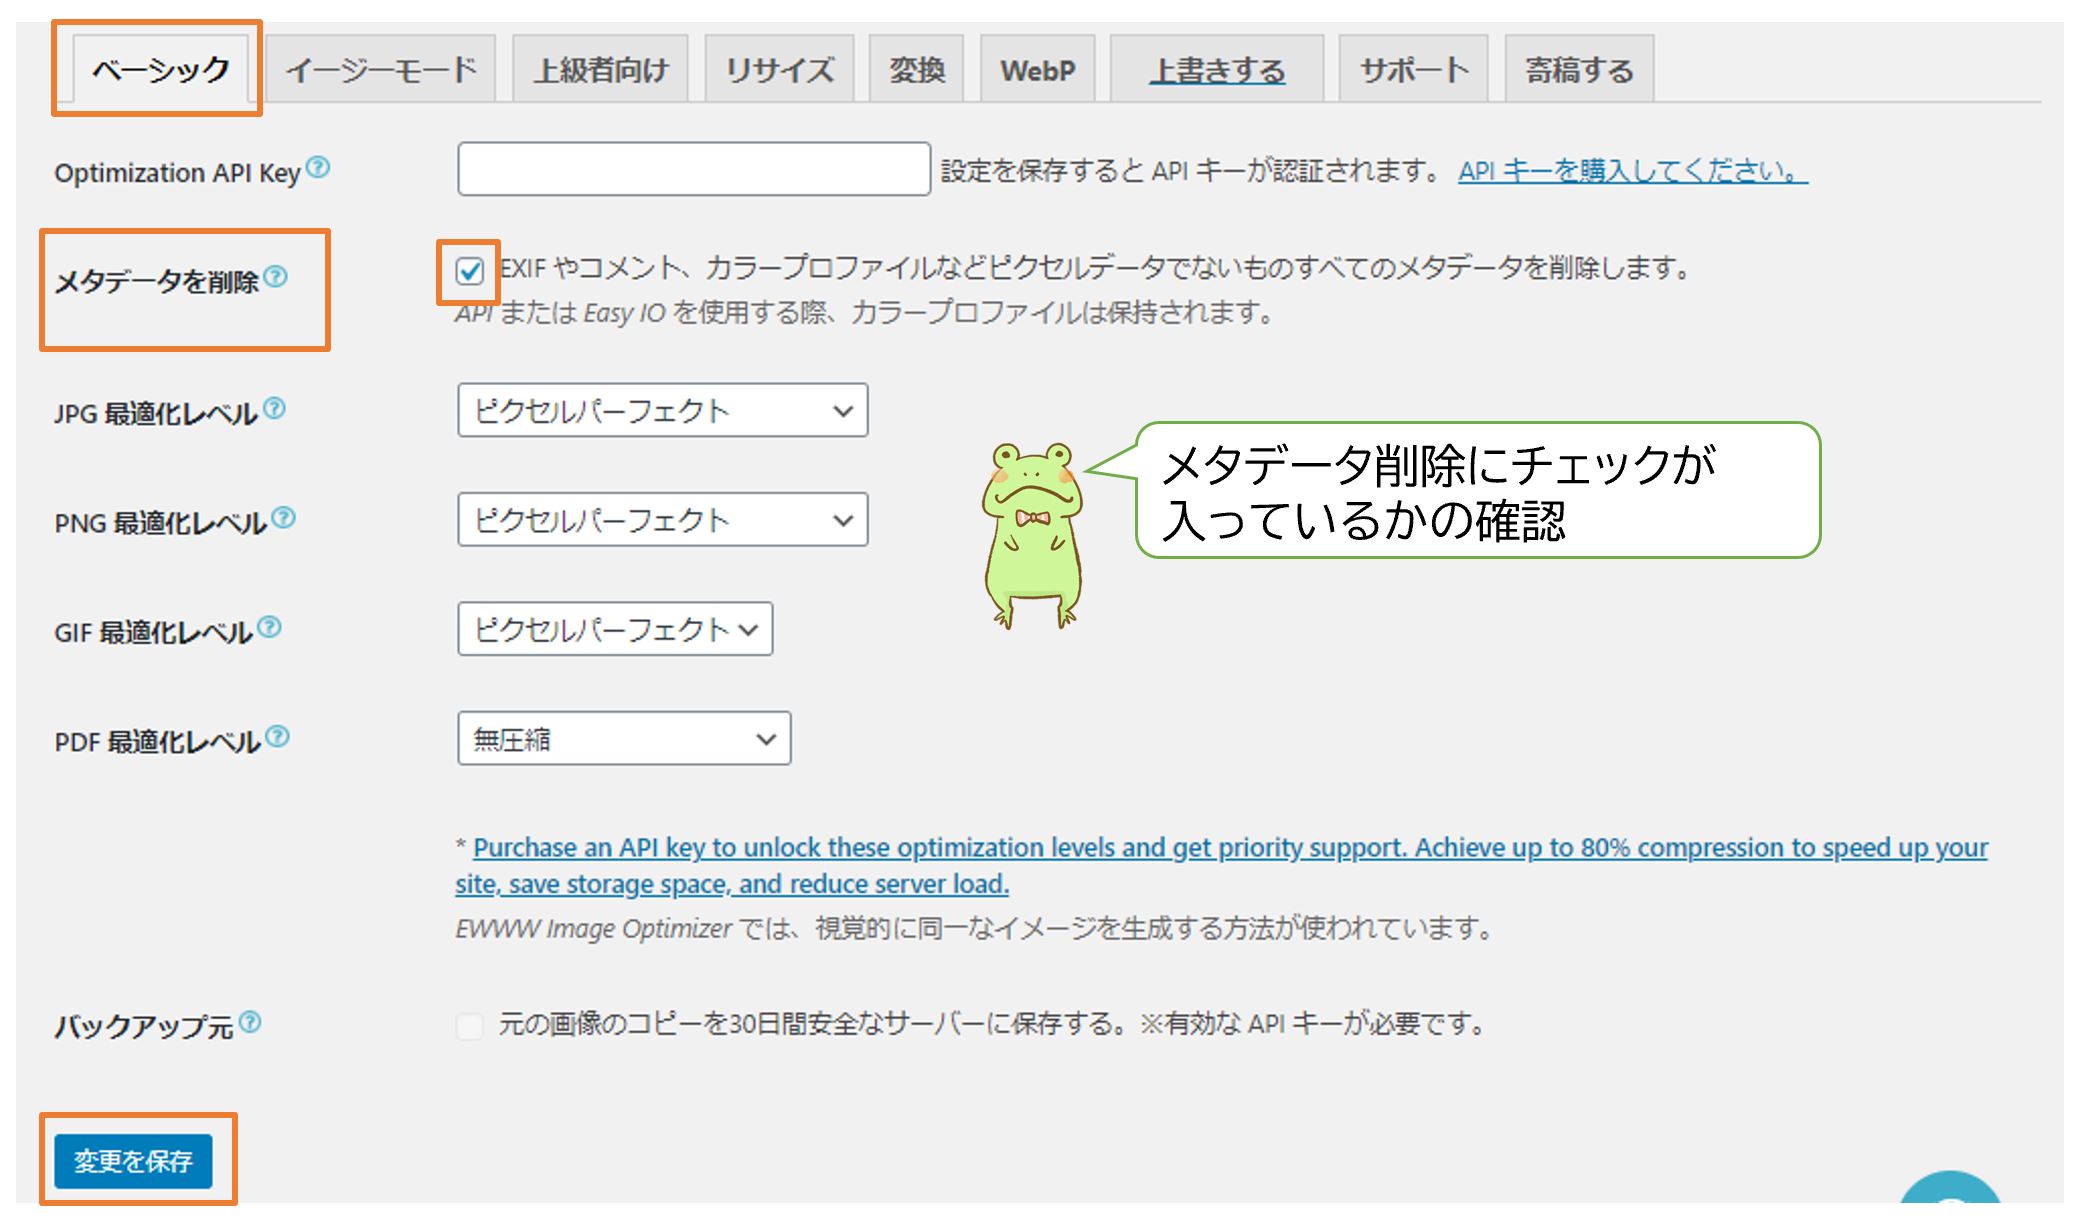2087x1223 pixels.
Task: Open the PDF 最適化レベル dropdown showing 無圧縮
Action: (624, 739)
